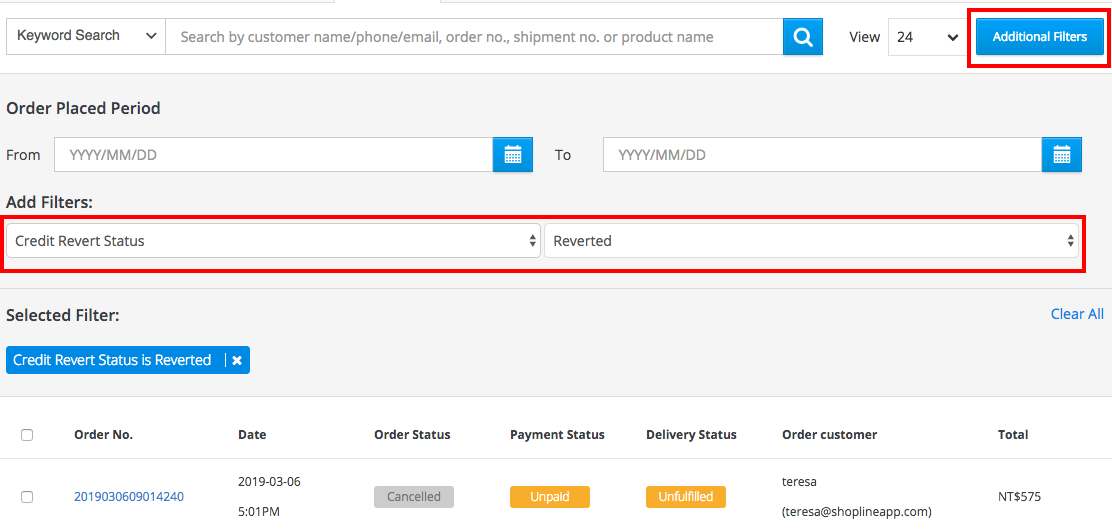Click the Order No. column header
Viewport: 1112px width, 530px height.
104,434
